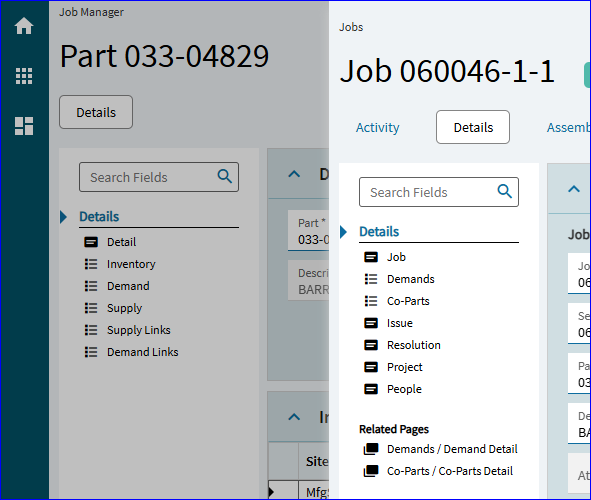Collapse Details section in Part 033-04829 nav
Screen dimensions: 591x500
(63, 217)
